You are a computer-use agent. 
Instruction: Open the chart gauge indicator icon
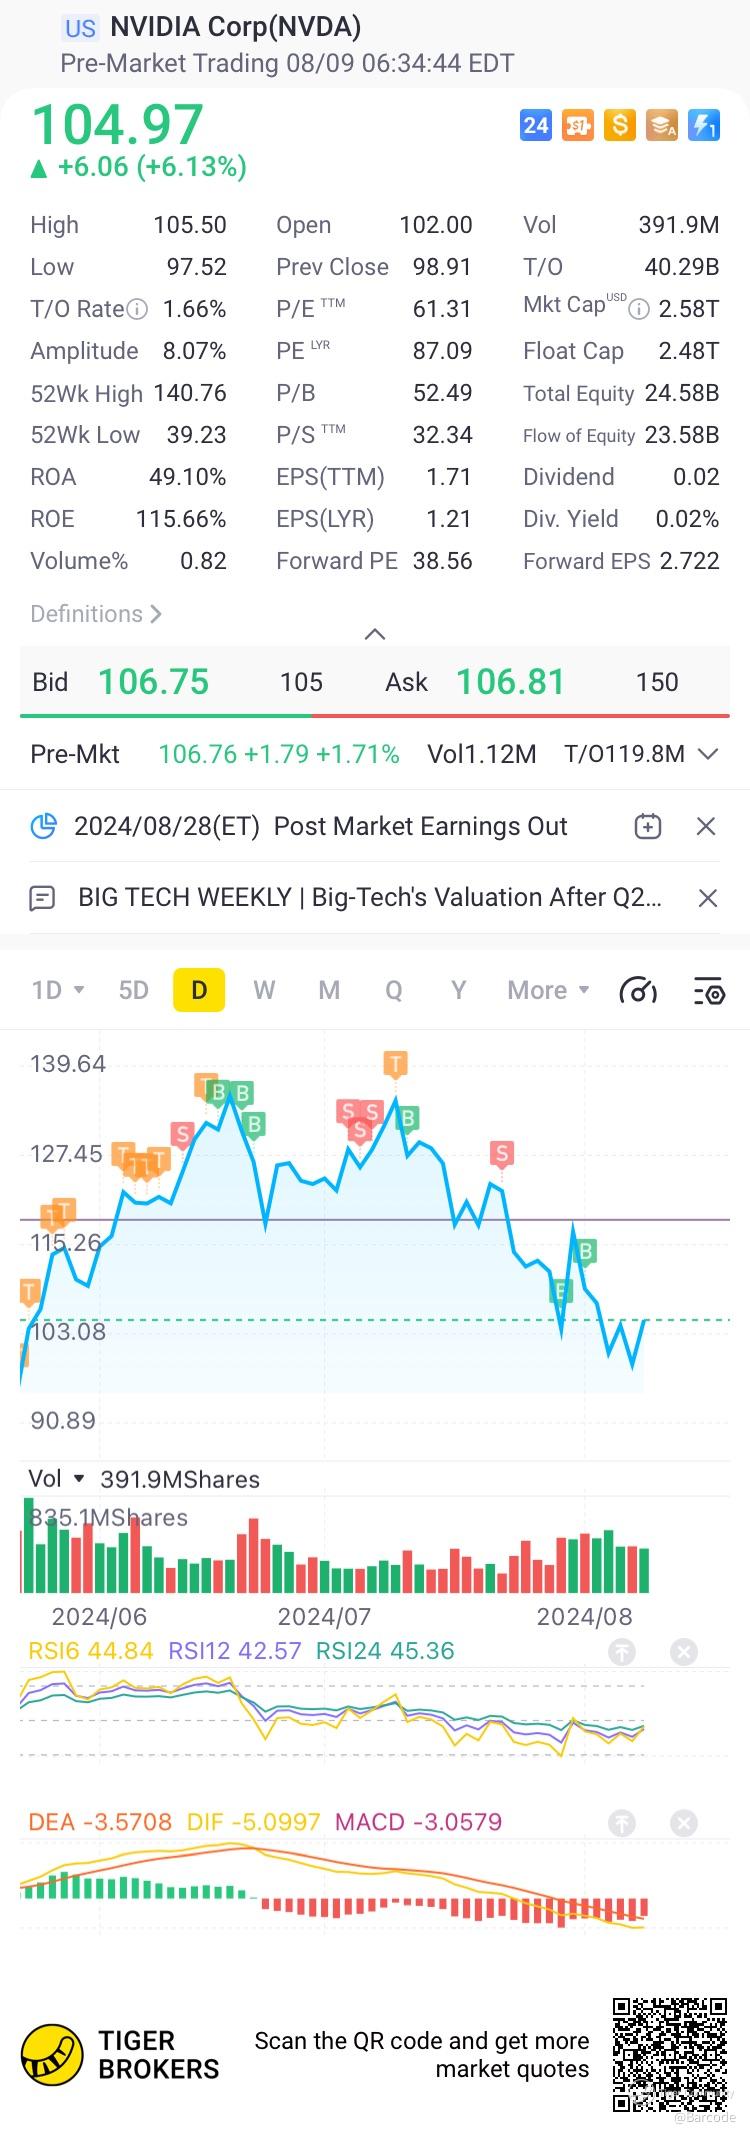tap(638, 990)
